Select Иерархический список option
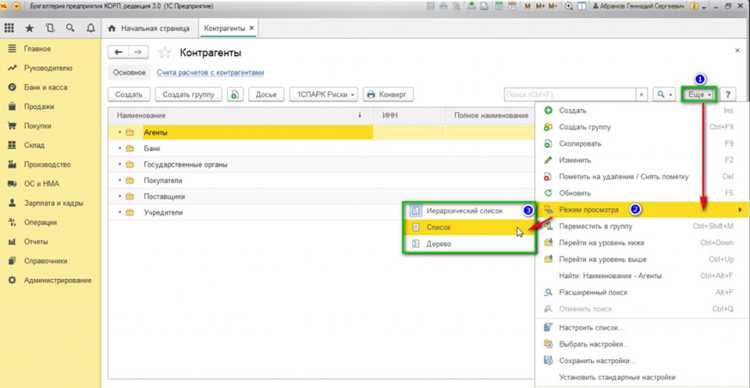Image resolution: width=750 pixels, height=388 pixels. tap(469, 211)
